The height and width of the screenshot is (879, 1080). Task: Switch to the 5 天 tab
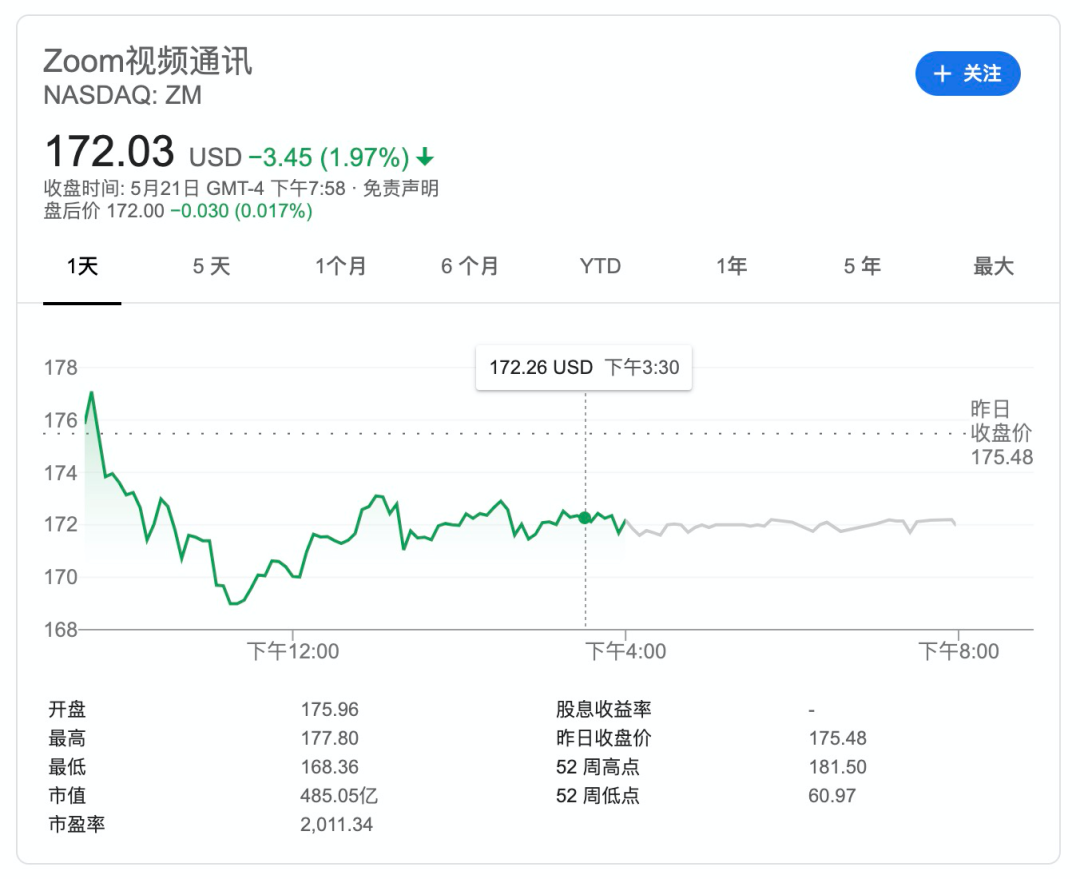pyautogui.click(x=211, y=266)
